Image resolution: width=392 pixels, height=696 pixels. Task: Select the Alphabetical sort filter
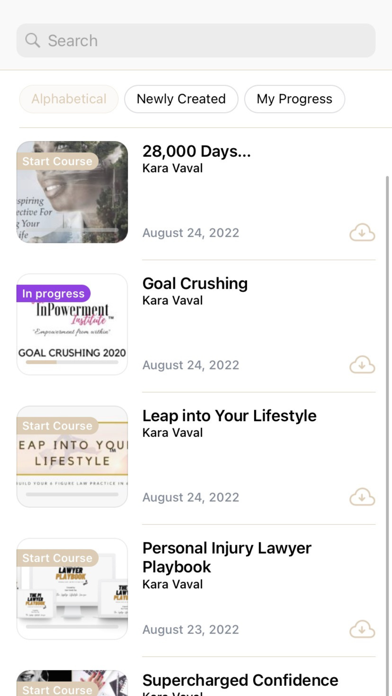[x=69, y=99]
